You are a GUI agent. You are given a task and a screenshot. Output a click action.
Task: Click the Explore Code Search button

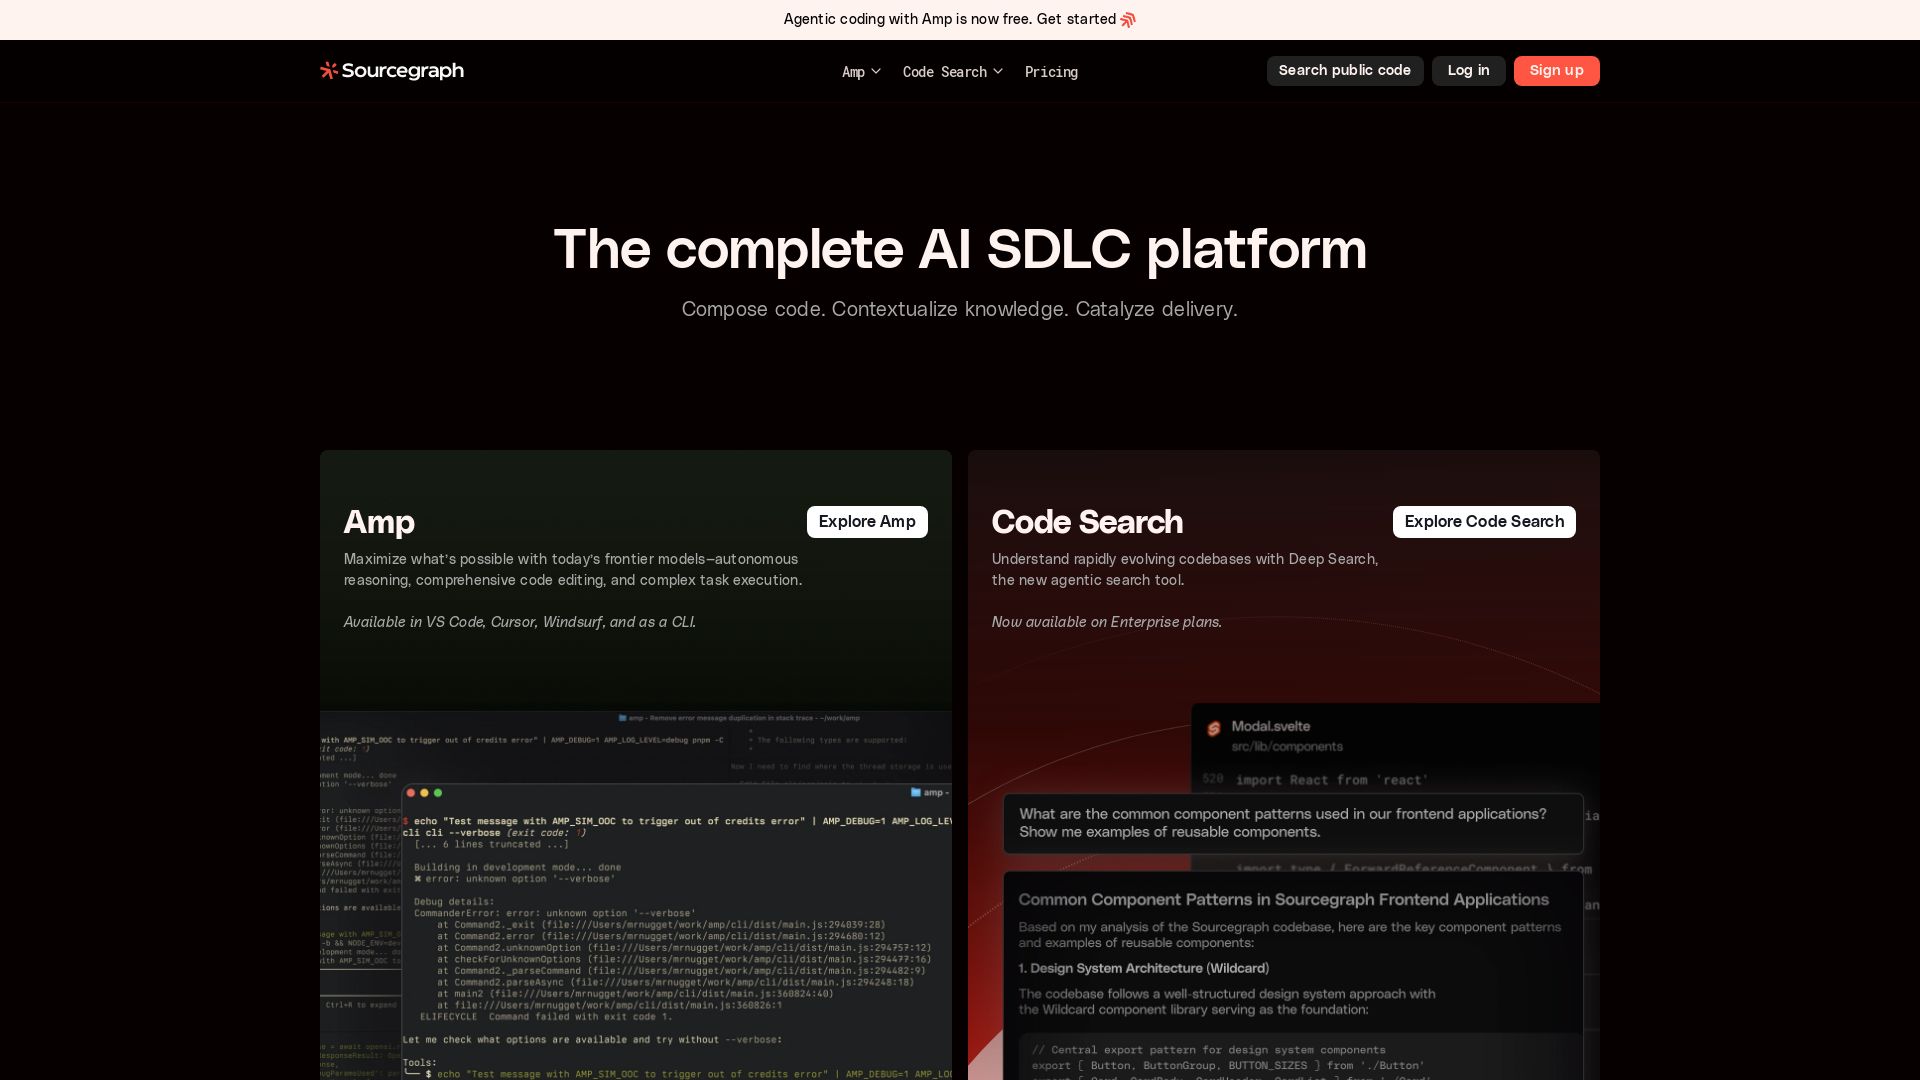click(1484, 522)
